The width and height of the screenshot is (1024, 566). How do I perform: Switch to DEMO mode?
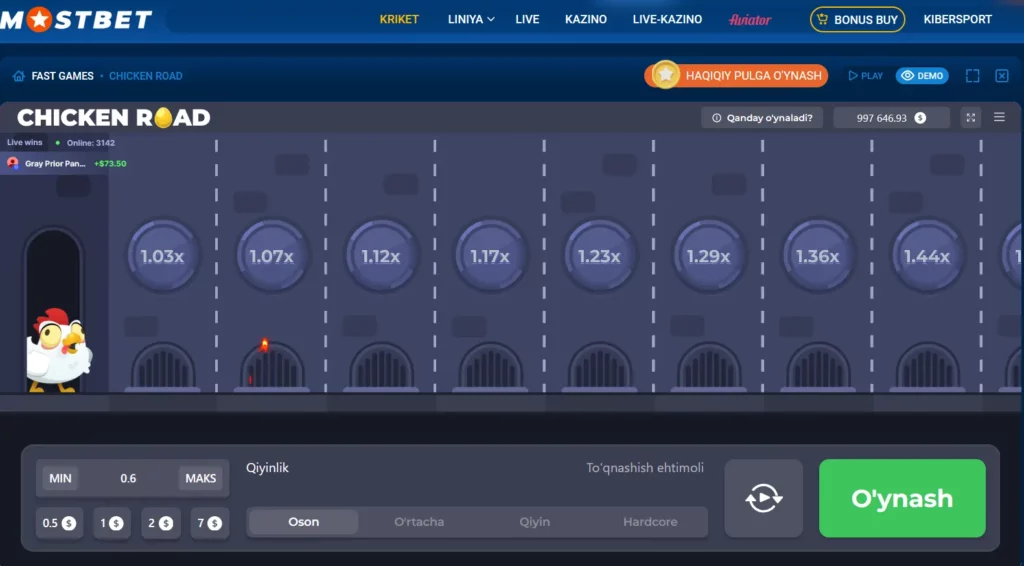point(921,76)
